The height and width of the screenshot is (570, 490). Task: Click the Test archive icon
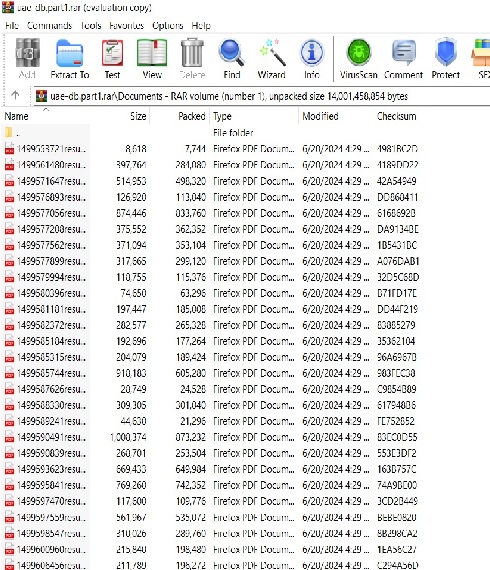coord(112,53)
